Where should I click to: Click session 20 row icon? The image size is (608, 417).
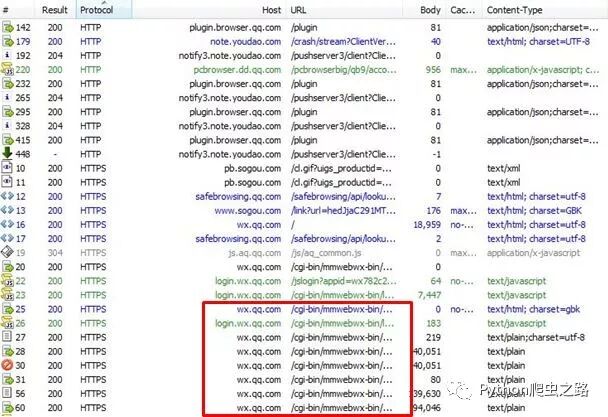click(x=8, y=266)
